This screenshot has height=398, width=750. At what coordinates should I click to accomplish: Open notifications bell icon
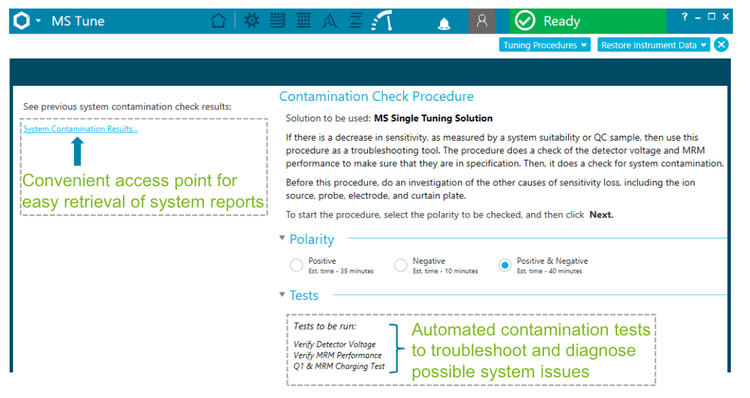tap(444, 23)
